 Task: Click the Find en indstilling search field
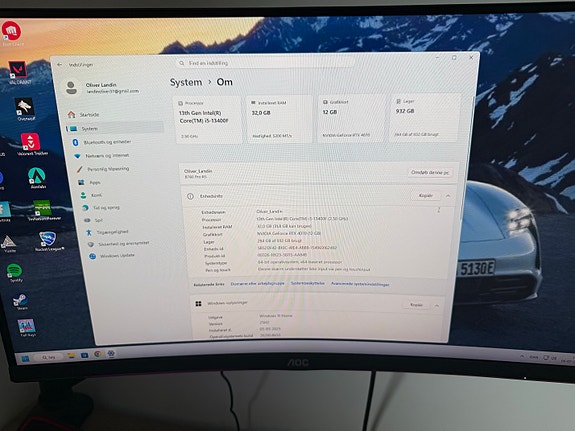click(266, 63)
